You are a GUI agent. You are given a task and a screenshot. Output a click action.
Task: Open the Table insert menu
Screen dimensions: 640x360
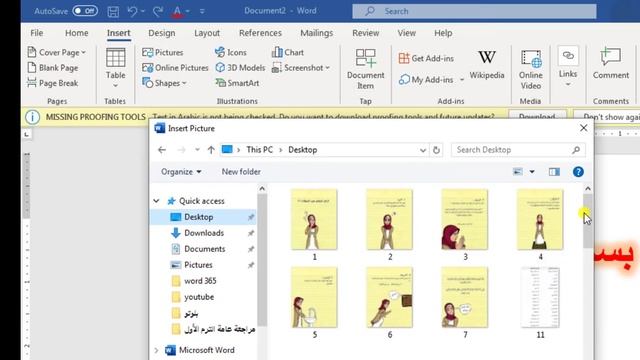[116, 68]
